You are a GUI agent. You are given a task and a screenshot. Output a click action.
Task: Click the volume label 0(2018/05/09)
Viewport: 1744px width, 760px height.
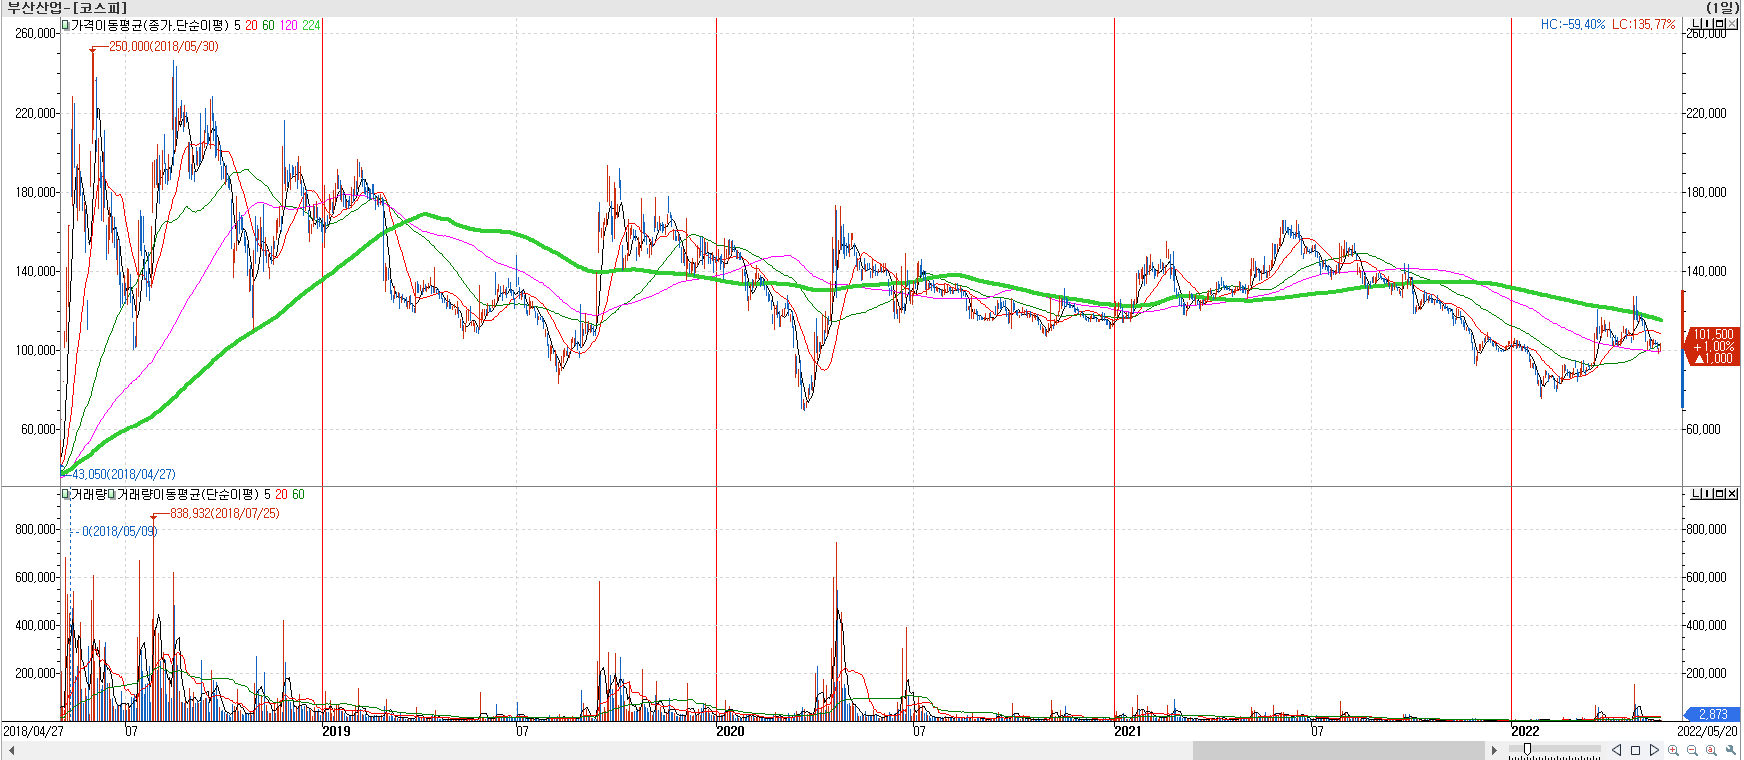[119, 531]
